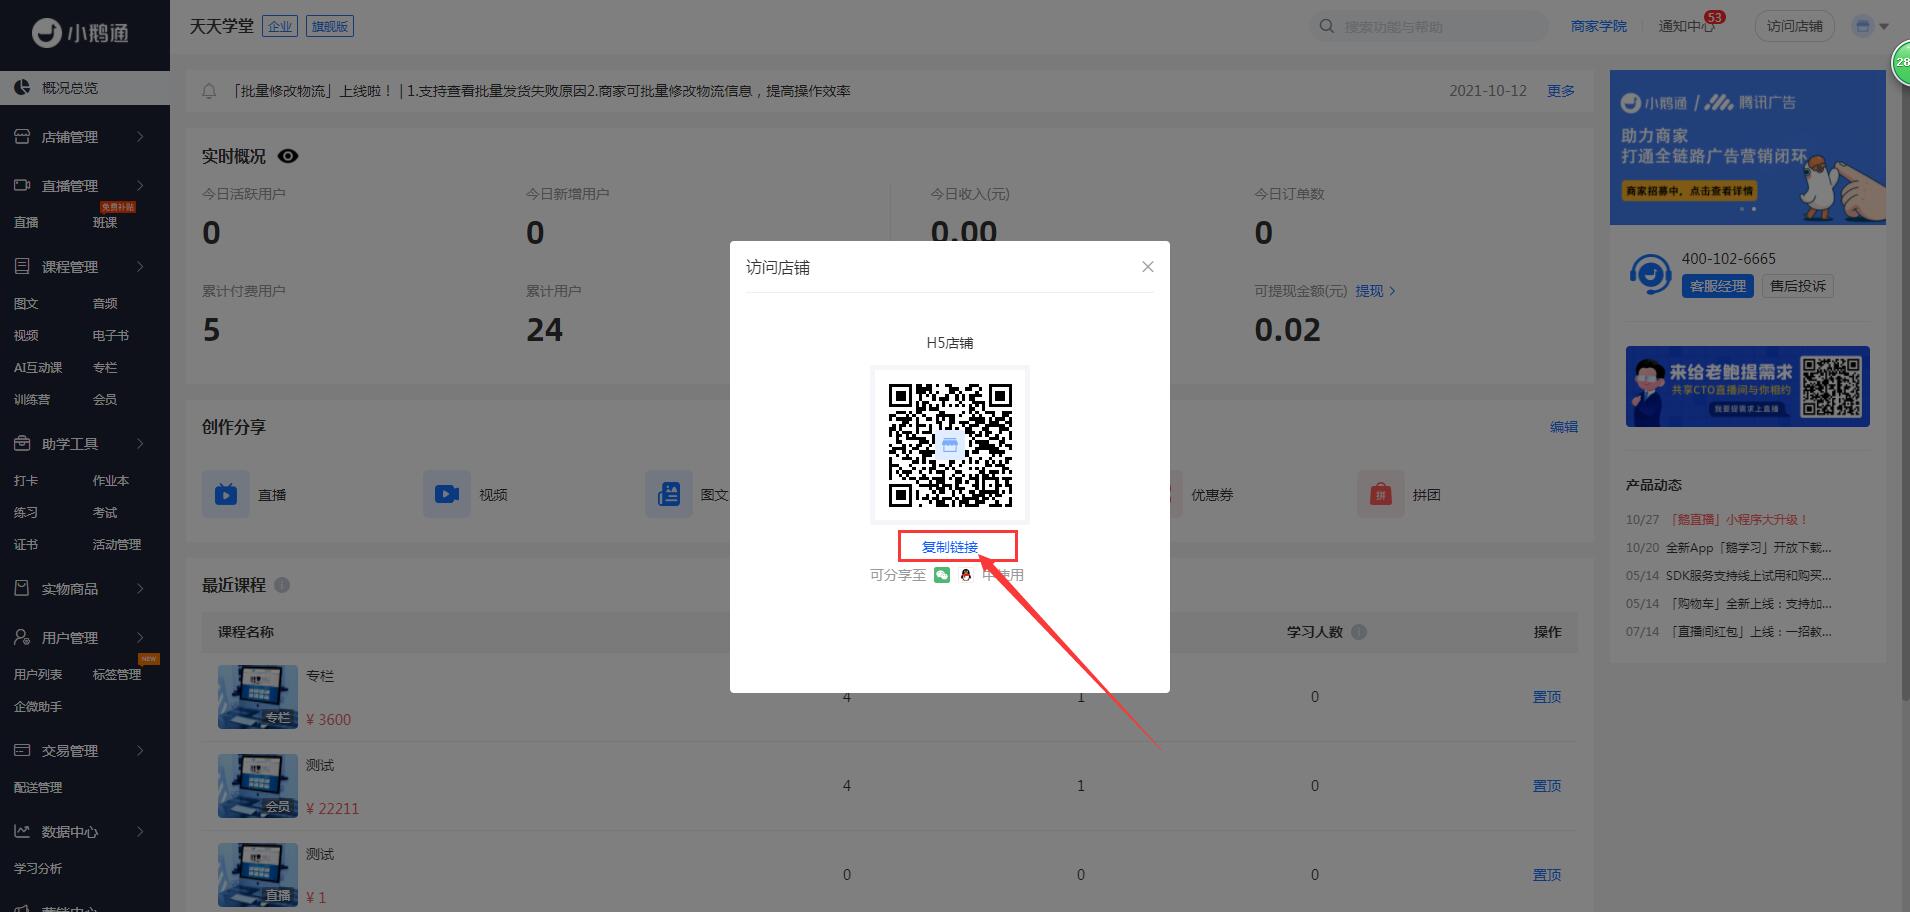Click the customer service headset icon
The width and height of the screenshot is (1910, 912).
coord(1650,273)
